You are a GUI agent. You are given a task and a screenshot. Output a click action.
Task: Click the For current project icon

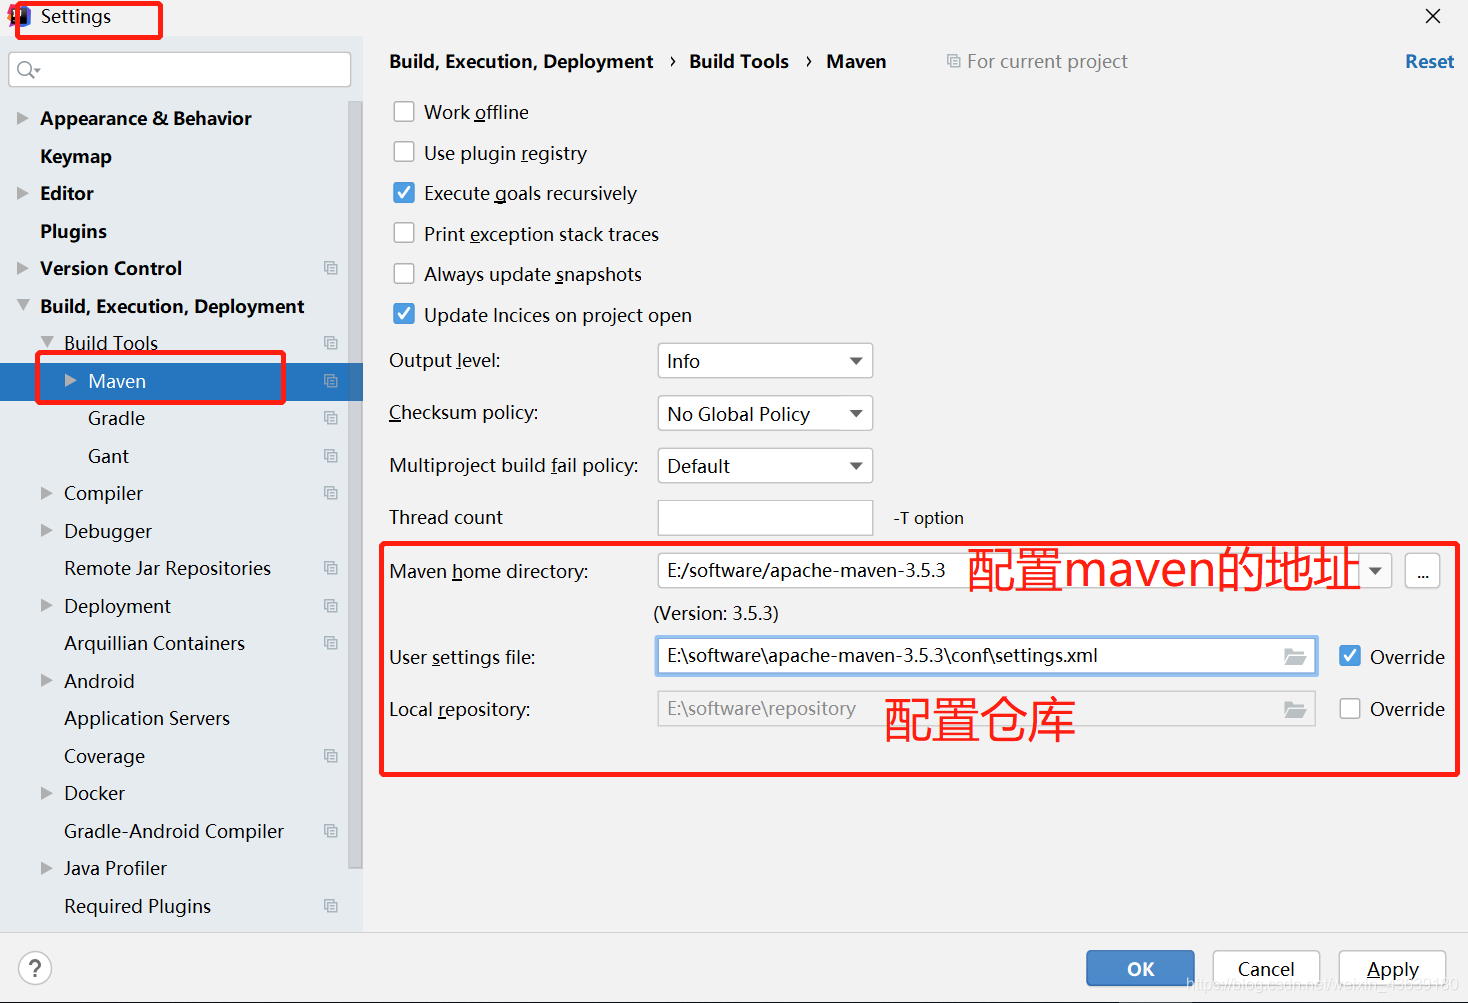(x=954, y=62)
